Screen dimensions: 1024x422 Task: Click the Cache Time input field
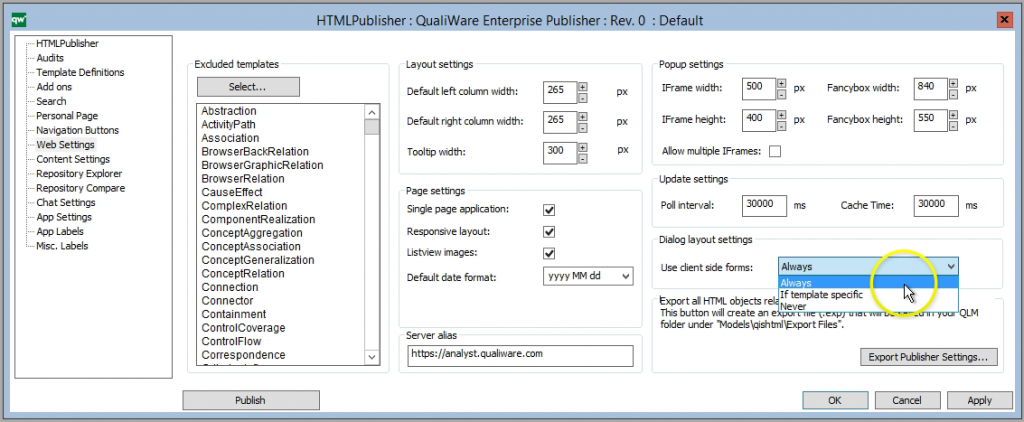(x=936, y=205)
